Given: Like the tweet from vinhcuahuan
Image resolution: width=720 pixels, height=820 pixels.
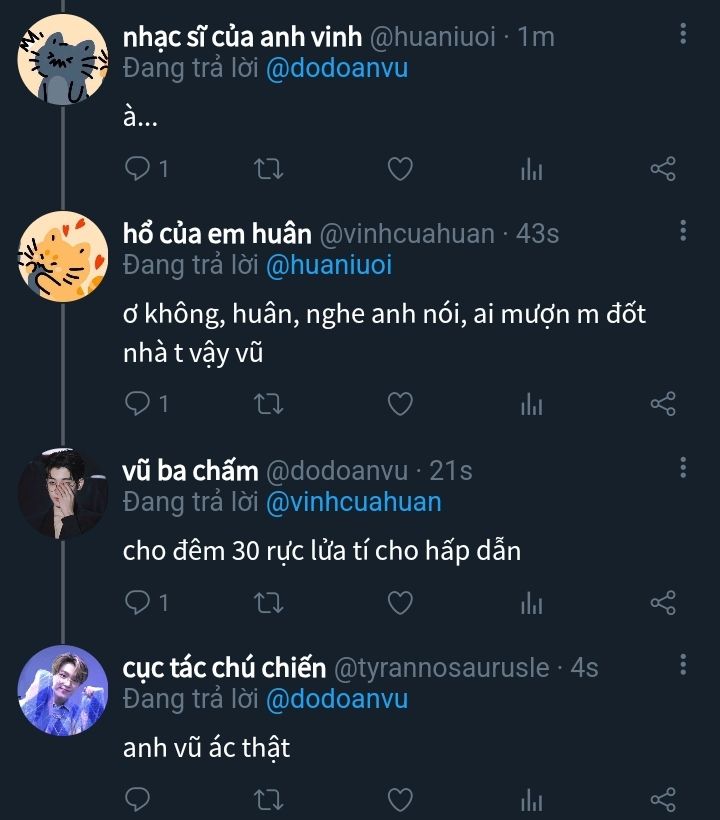Looking at the screenshot, I should pyautogui.click(x=400, y=404).
